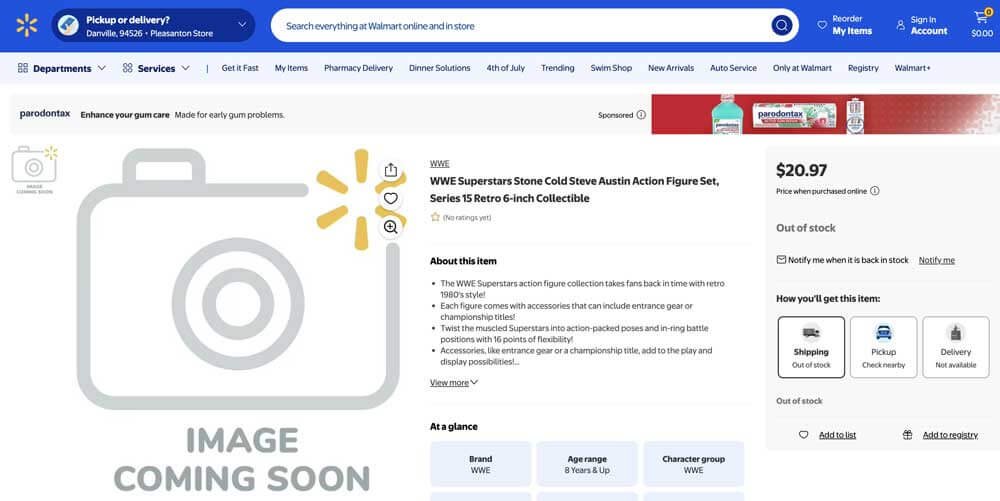Click the info icon next to Sponsored
This screenshot has height=501, width=1000.
coord(641,115)
